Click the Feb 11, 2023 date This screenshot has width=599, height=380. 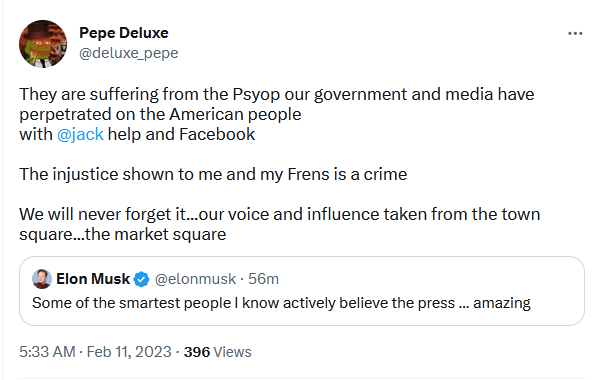(x=129, y=352)
